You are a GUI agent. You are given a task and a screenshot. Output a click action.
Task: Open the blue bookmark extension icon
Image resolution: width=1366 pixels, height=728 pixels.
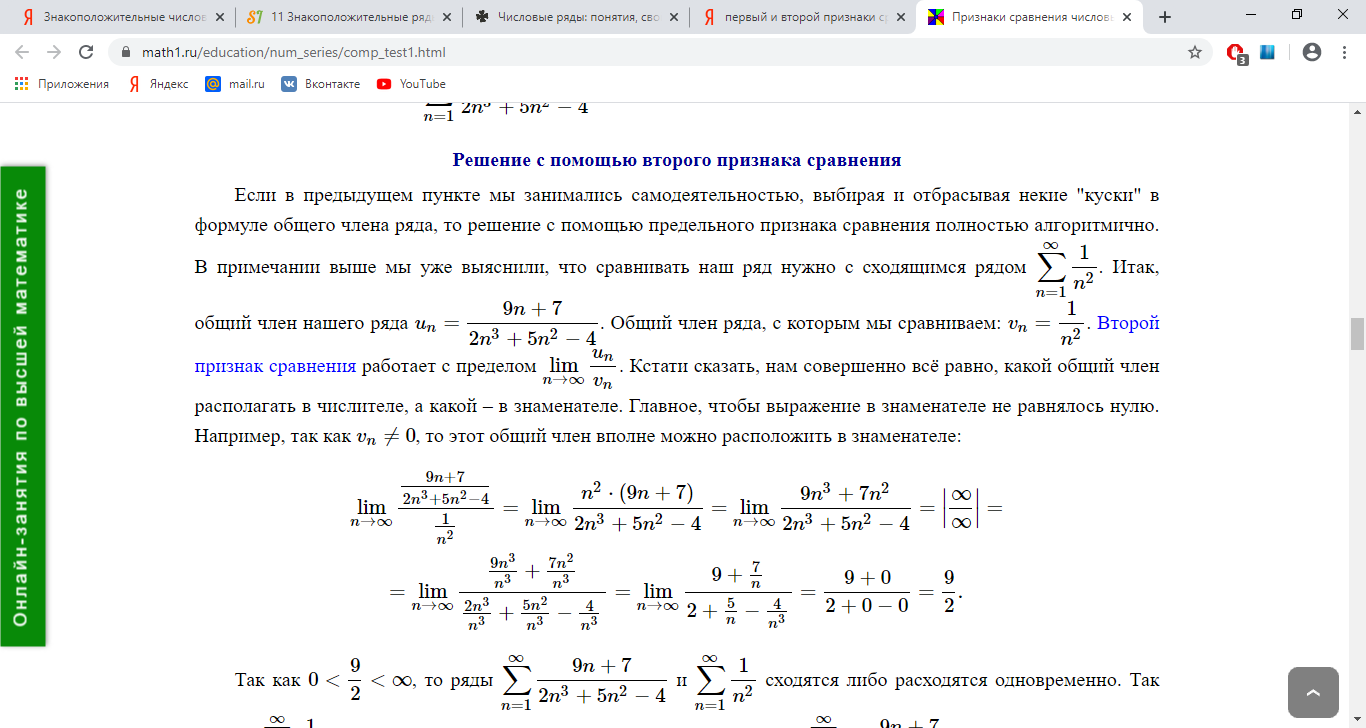[x=1267, y=52]
